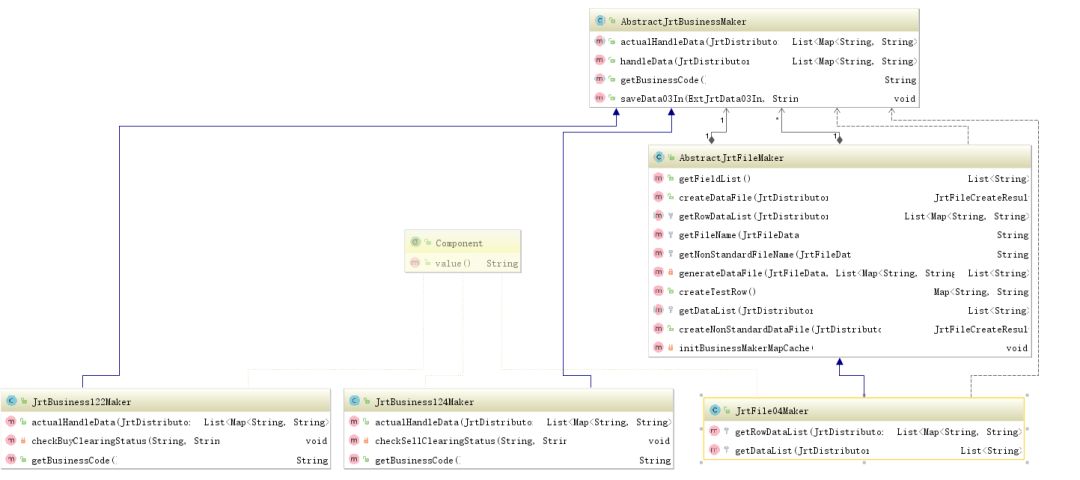The height and width of the screenshot is (480, 1080).
Task: Click method icon beside createNonStandardDataFile
Action: coord(658,329)
